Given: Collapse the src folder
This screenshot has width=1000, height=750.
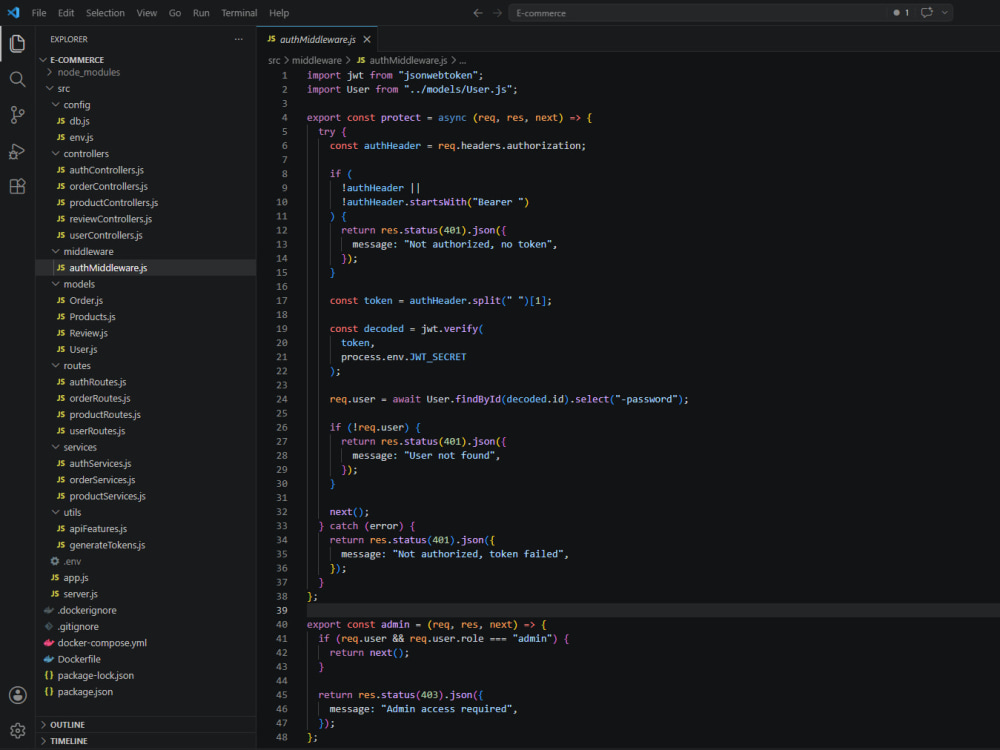Looking at the screenshot, I should [63, 89].
